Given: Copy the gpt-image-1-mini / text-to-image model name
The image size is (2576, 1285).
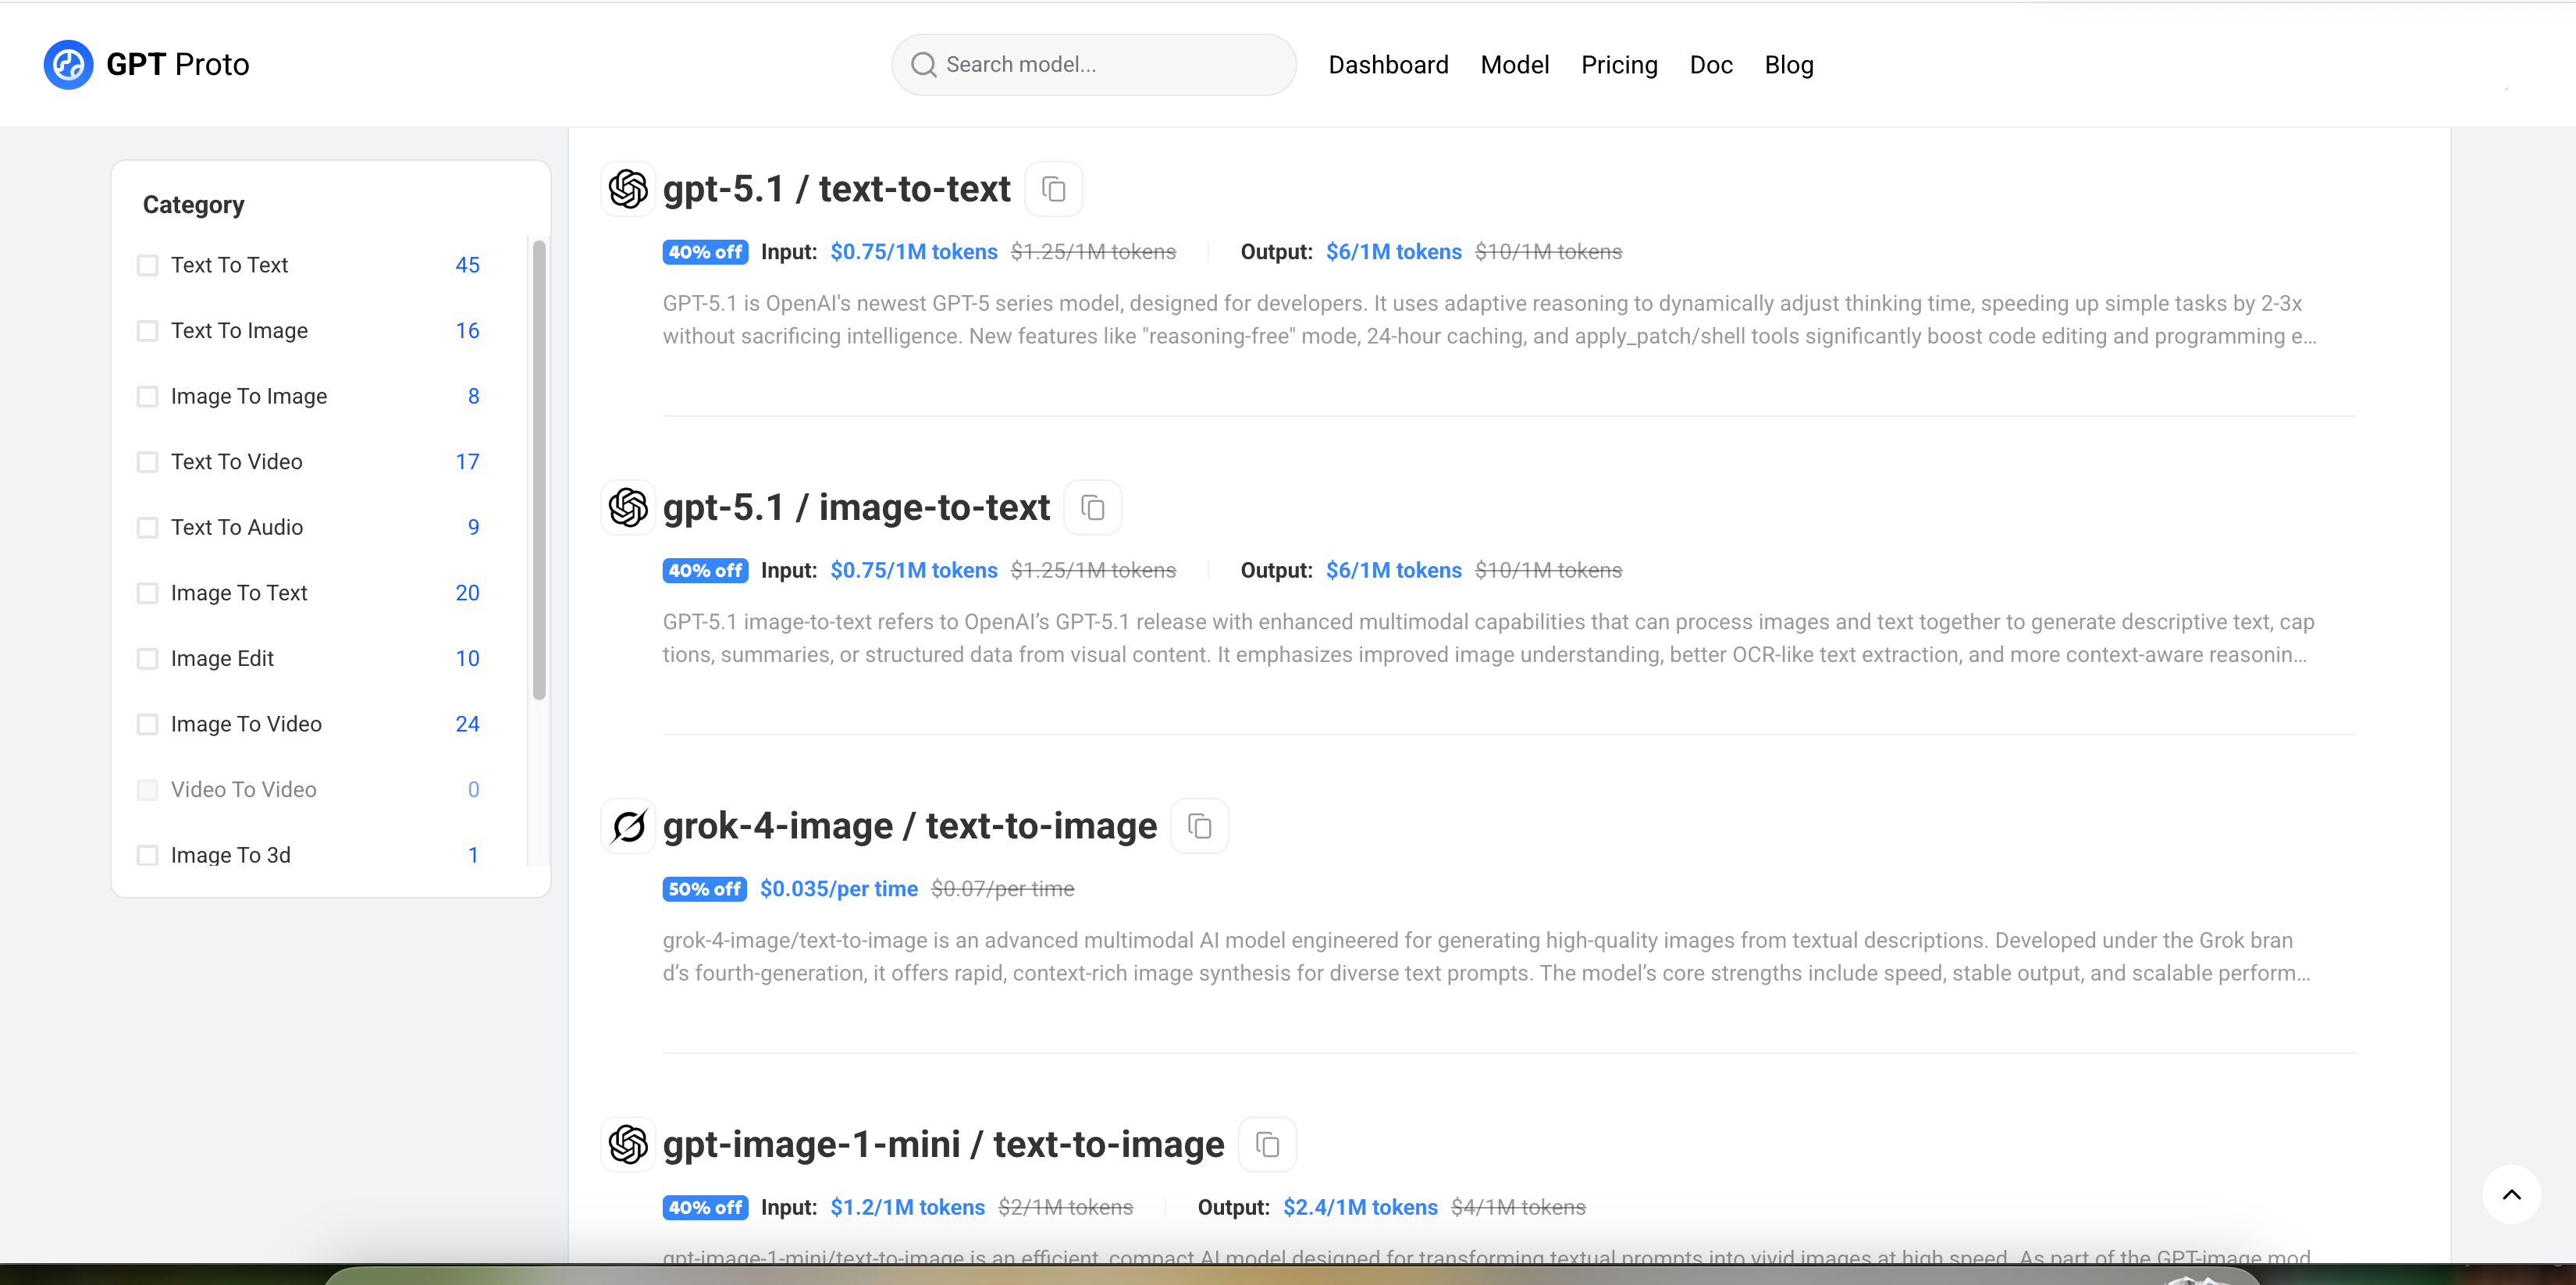Looking at the screenshot, I should coord(1267,1144).
